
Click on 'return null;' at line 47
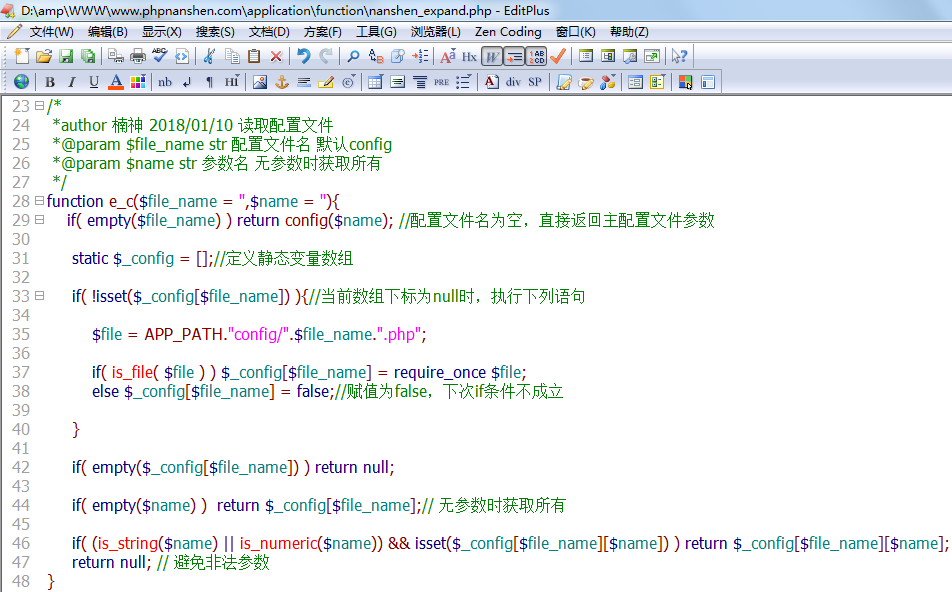110,562
